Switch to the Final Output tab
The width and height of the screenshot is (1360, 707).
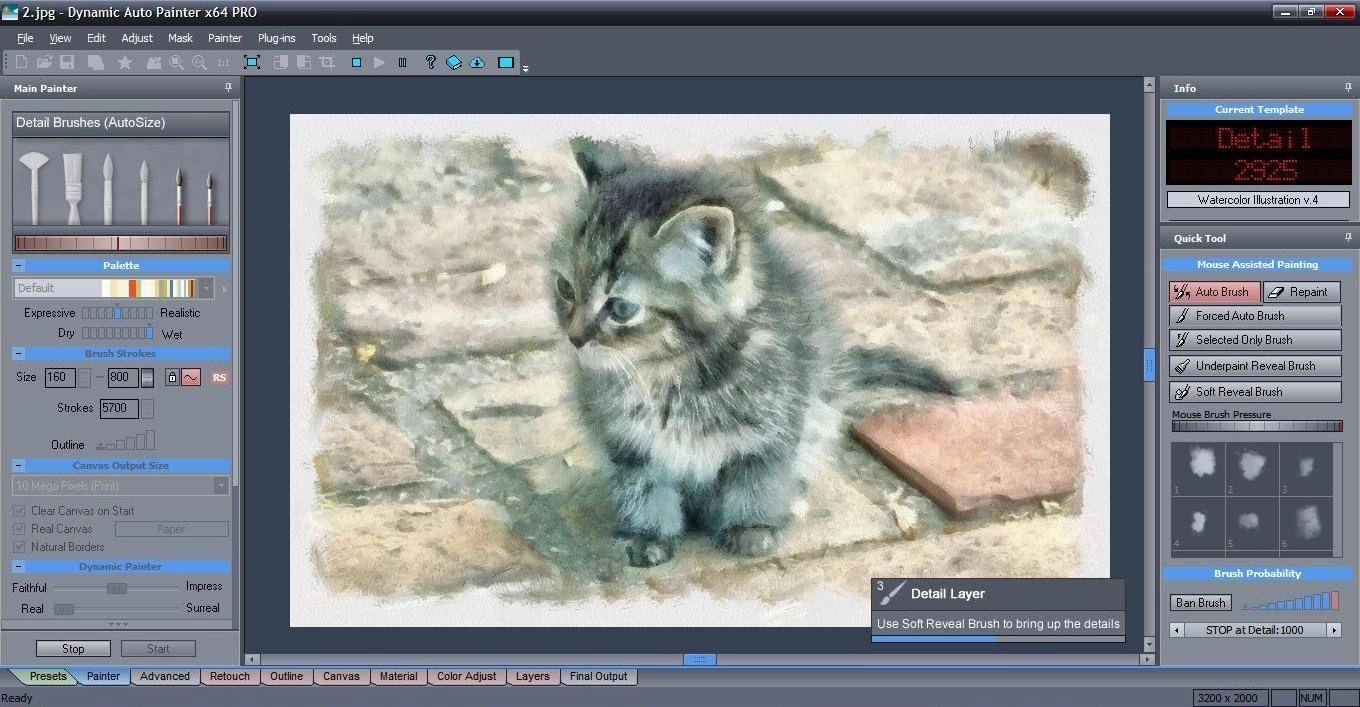coord(598,676)
